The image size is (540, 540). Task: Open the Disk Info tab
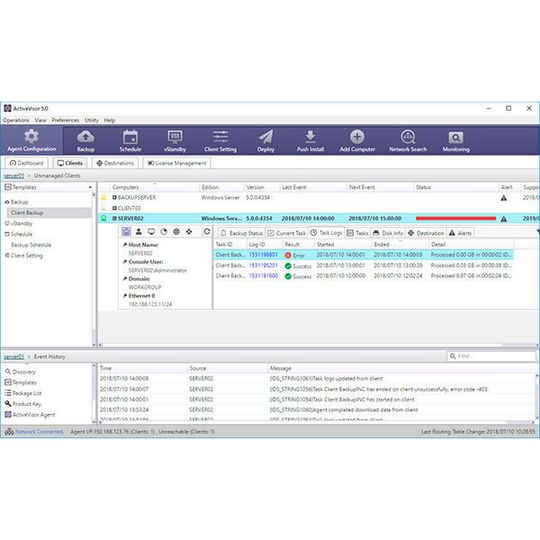(x=388, y=233)
